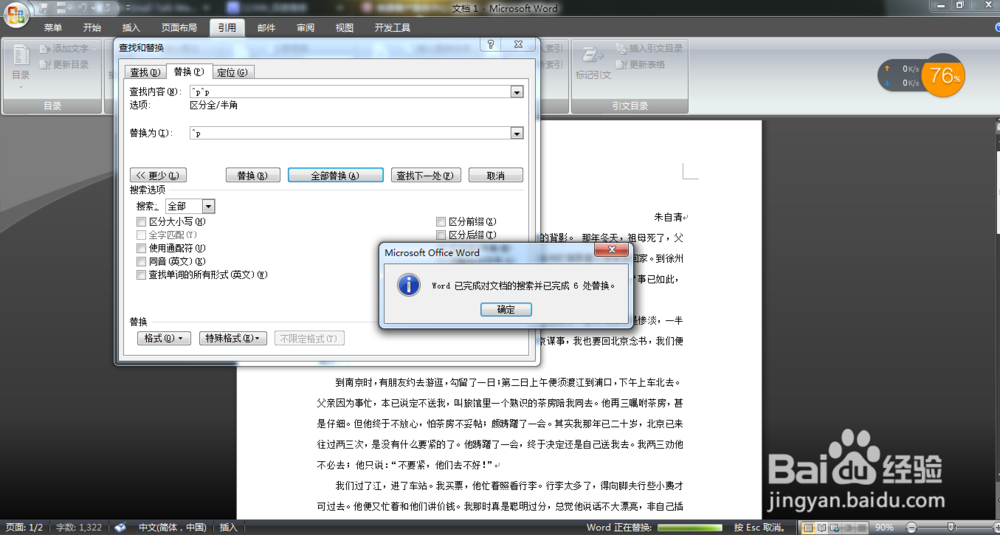Screen dimensions: 1000x535
Task: Open the 开发工具 ribbon tab
Action: [x=392, y=27]
